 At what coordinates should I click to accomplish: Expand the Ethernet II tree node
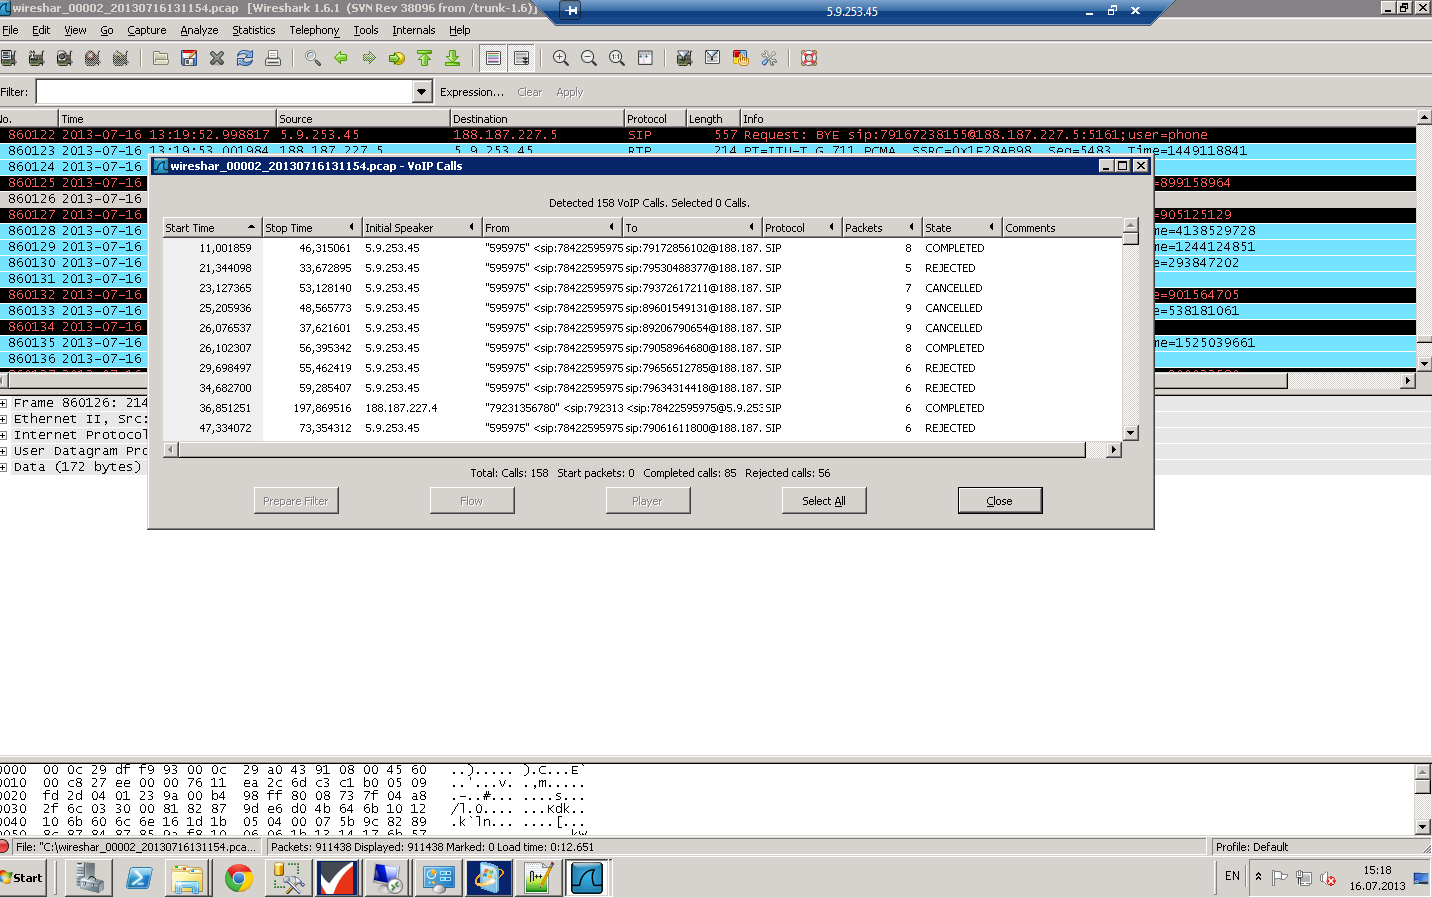(4, 419)
